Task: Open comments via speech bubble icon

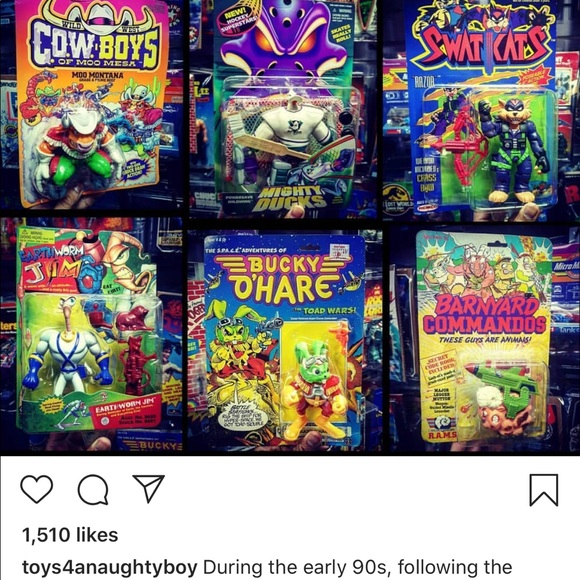Action: point(93,489)
